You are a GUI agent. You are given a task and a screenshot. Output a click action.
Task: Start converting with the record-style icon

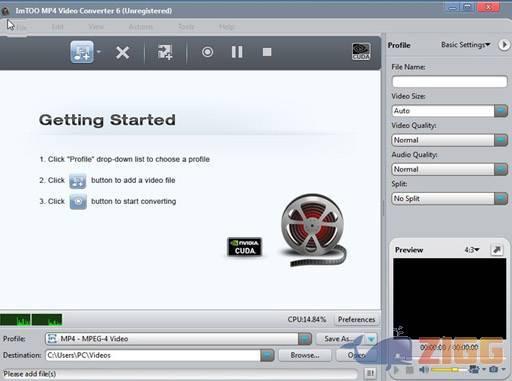[x=207, y=52]
